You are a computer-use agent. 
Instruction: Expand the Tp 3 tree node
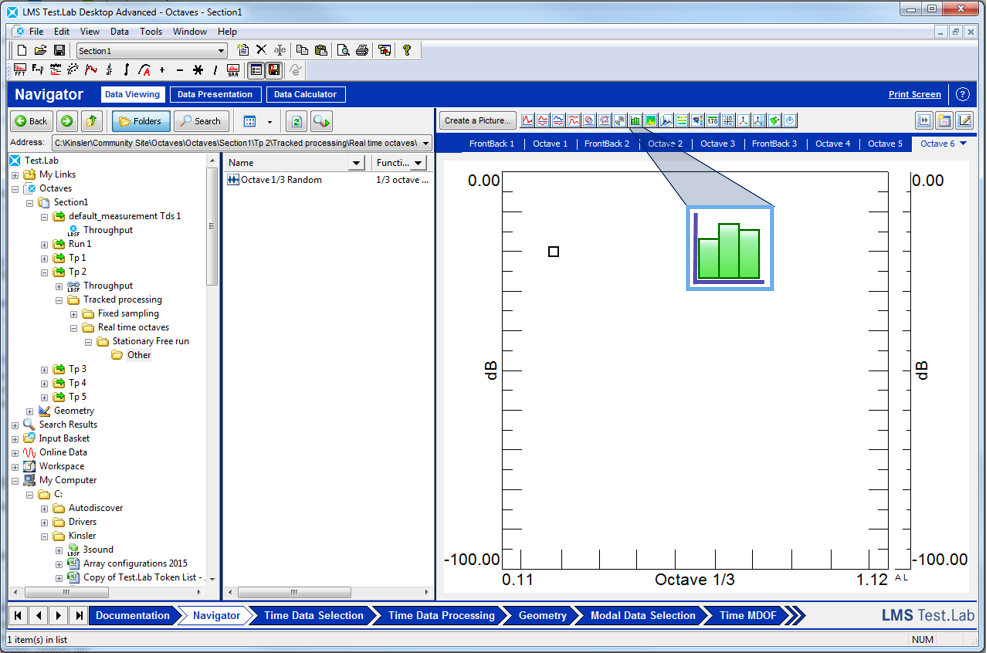click(x=44, y=369)
